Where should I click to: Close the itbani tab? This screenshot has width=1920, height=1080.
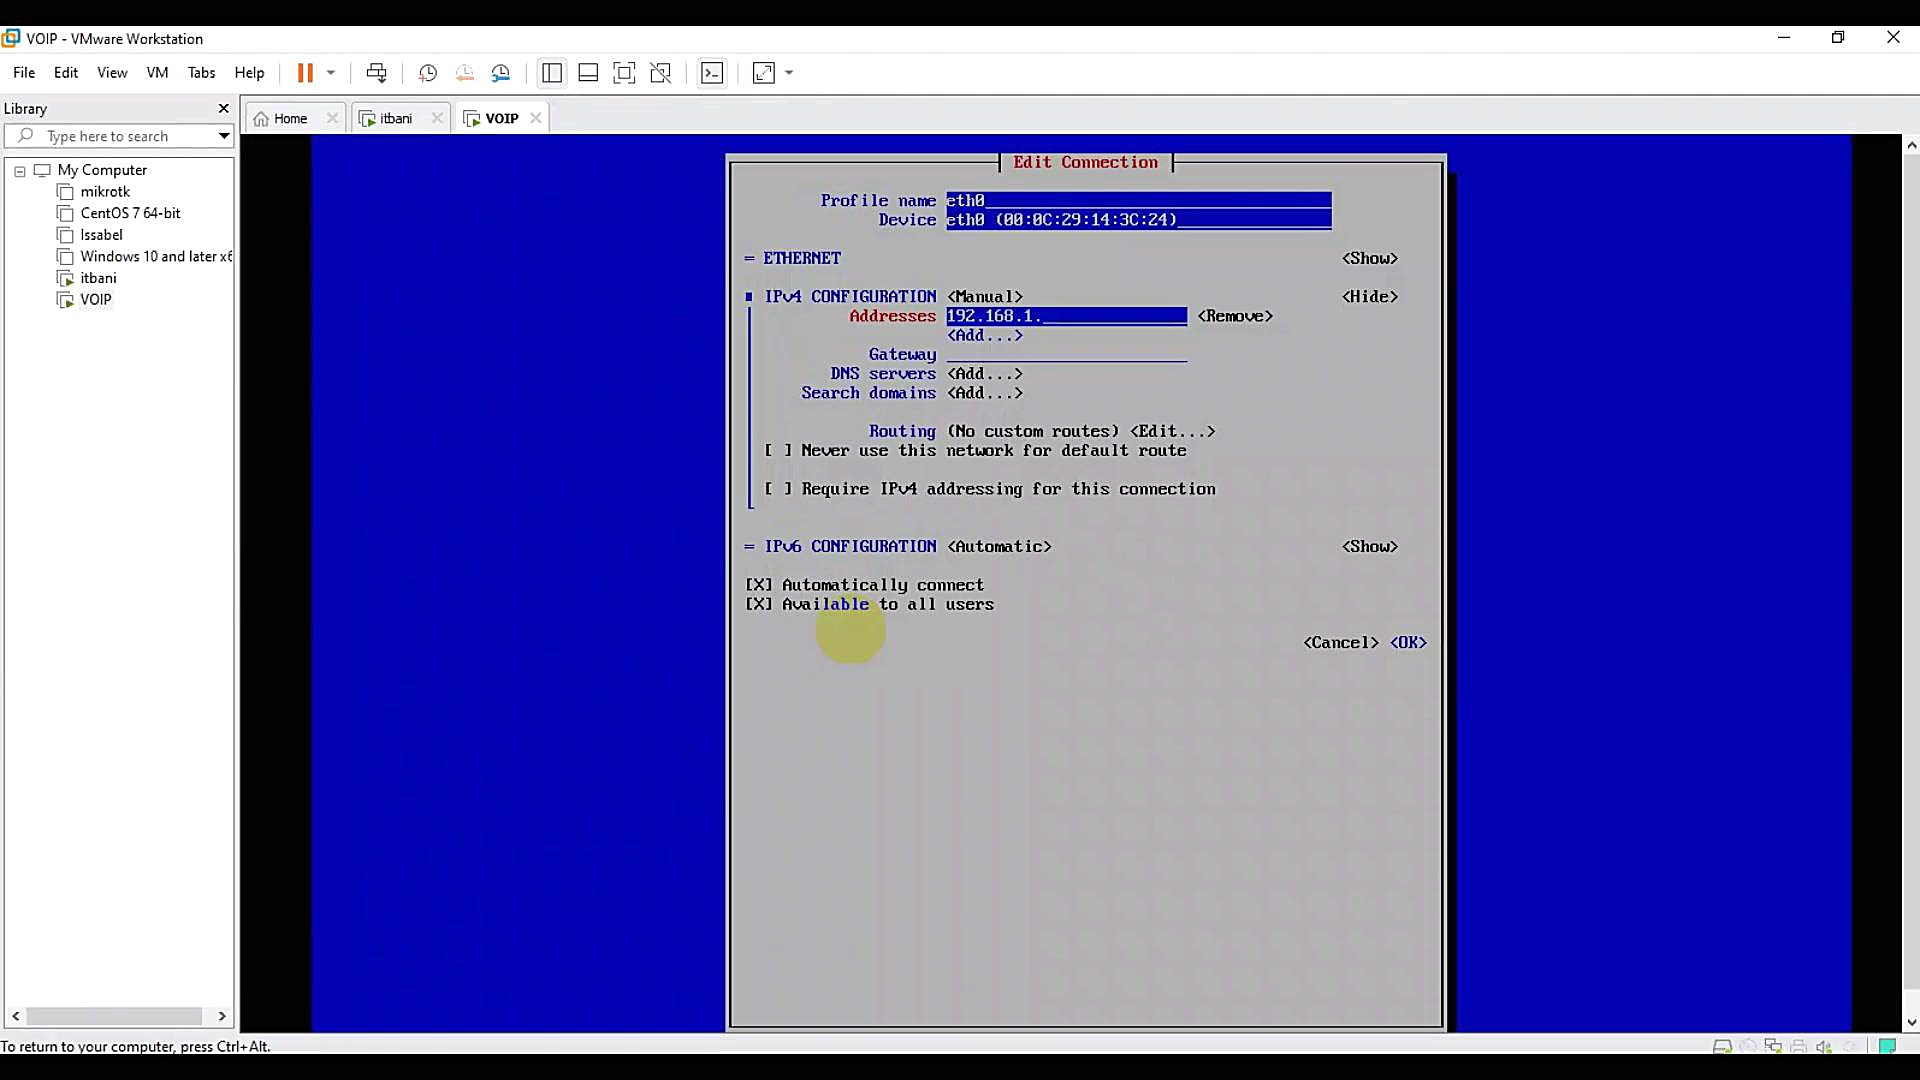[437, 118]
